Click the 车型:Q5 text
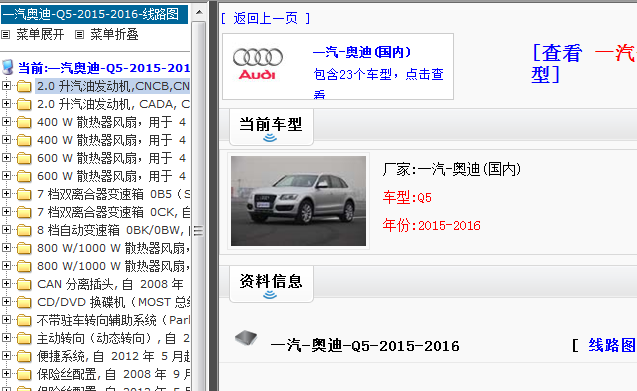Screen dimensions: 637x391 click(x=407, y=198)
